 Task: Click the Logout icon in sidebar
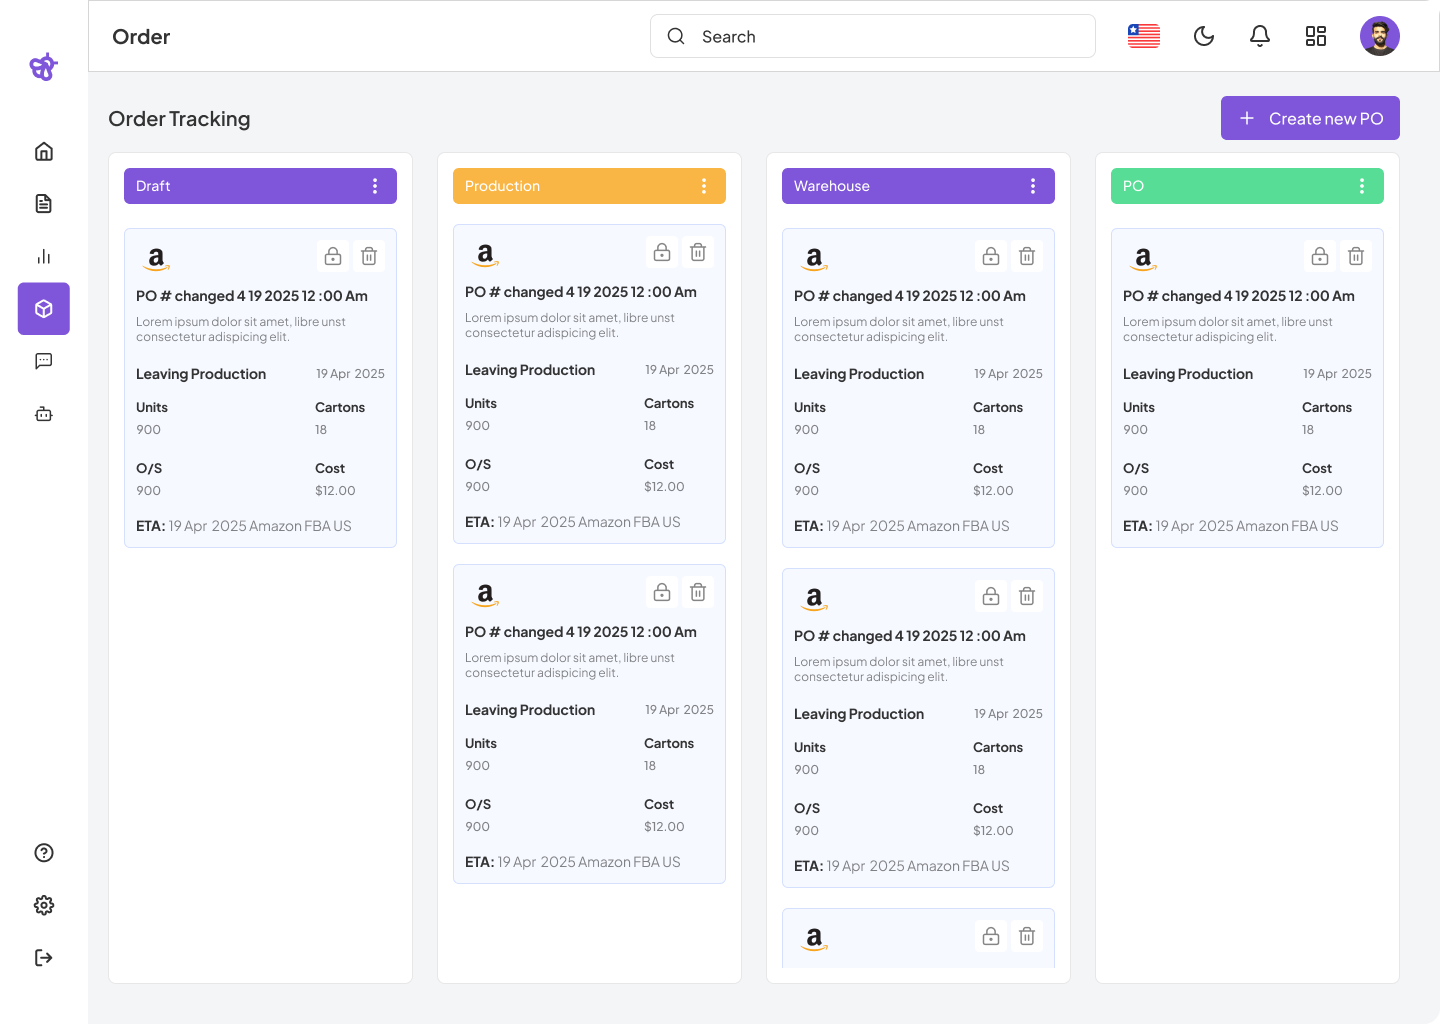44,958
